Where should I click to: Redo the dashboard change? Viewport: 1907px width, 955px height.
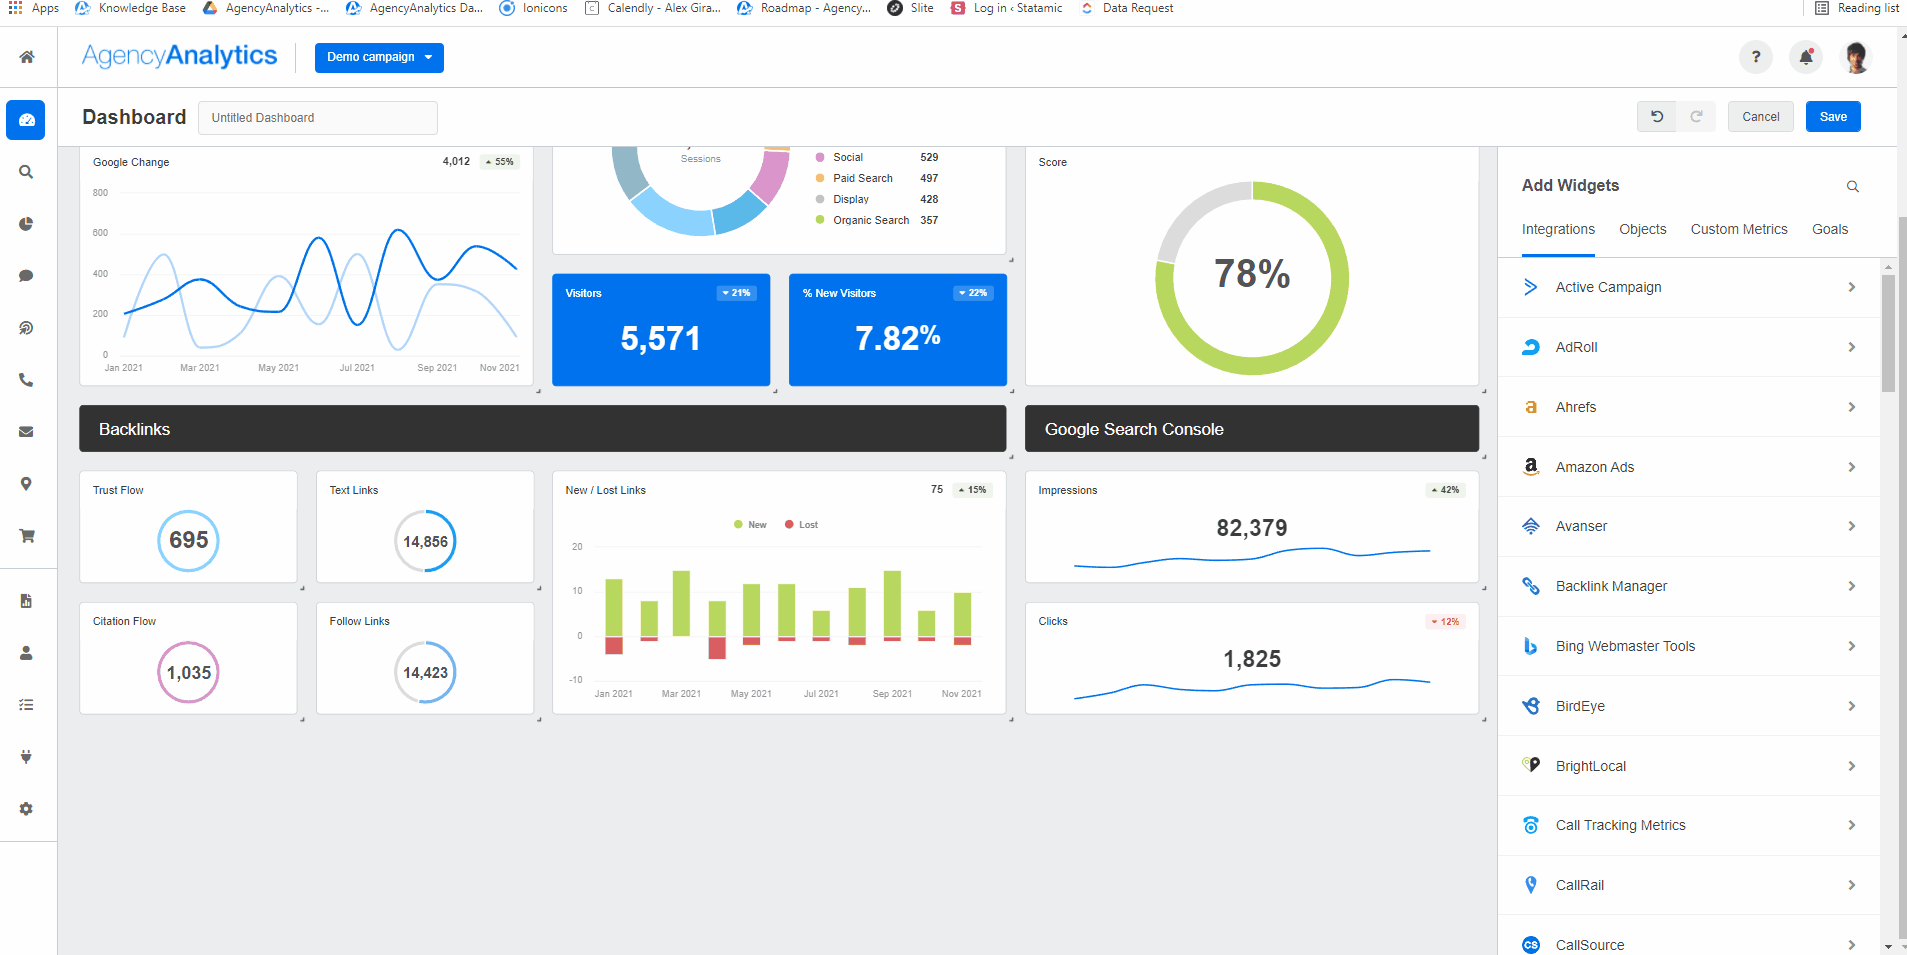coord(1697,117)
